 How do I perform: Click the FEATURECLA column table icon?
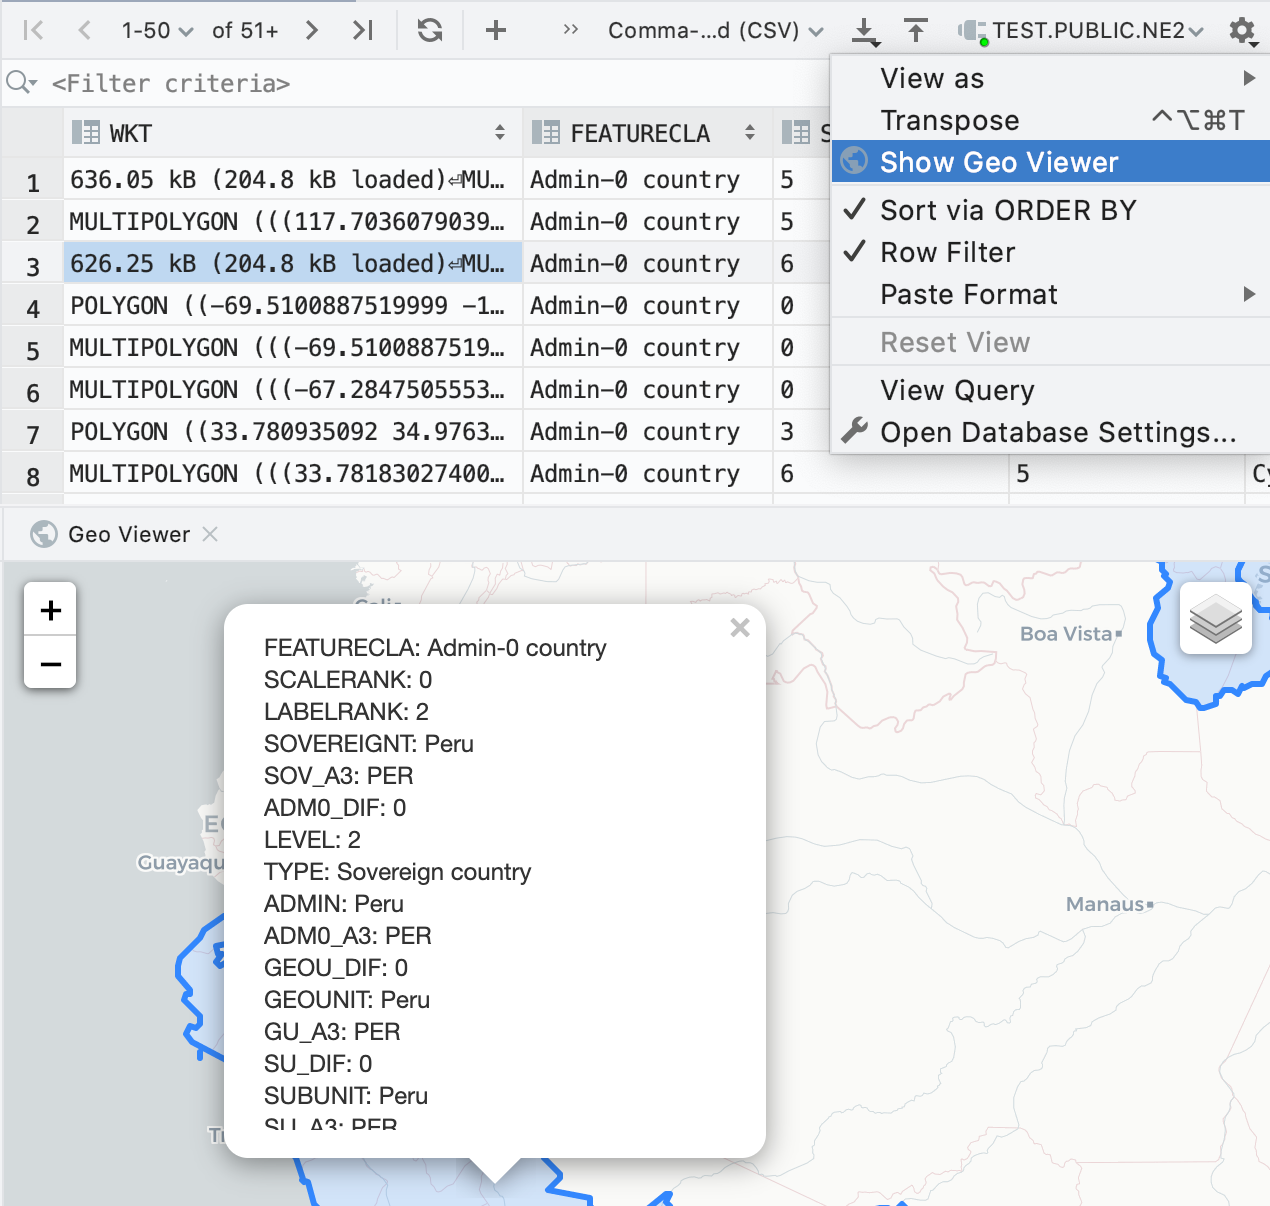coord(546,132)
